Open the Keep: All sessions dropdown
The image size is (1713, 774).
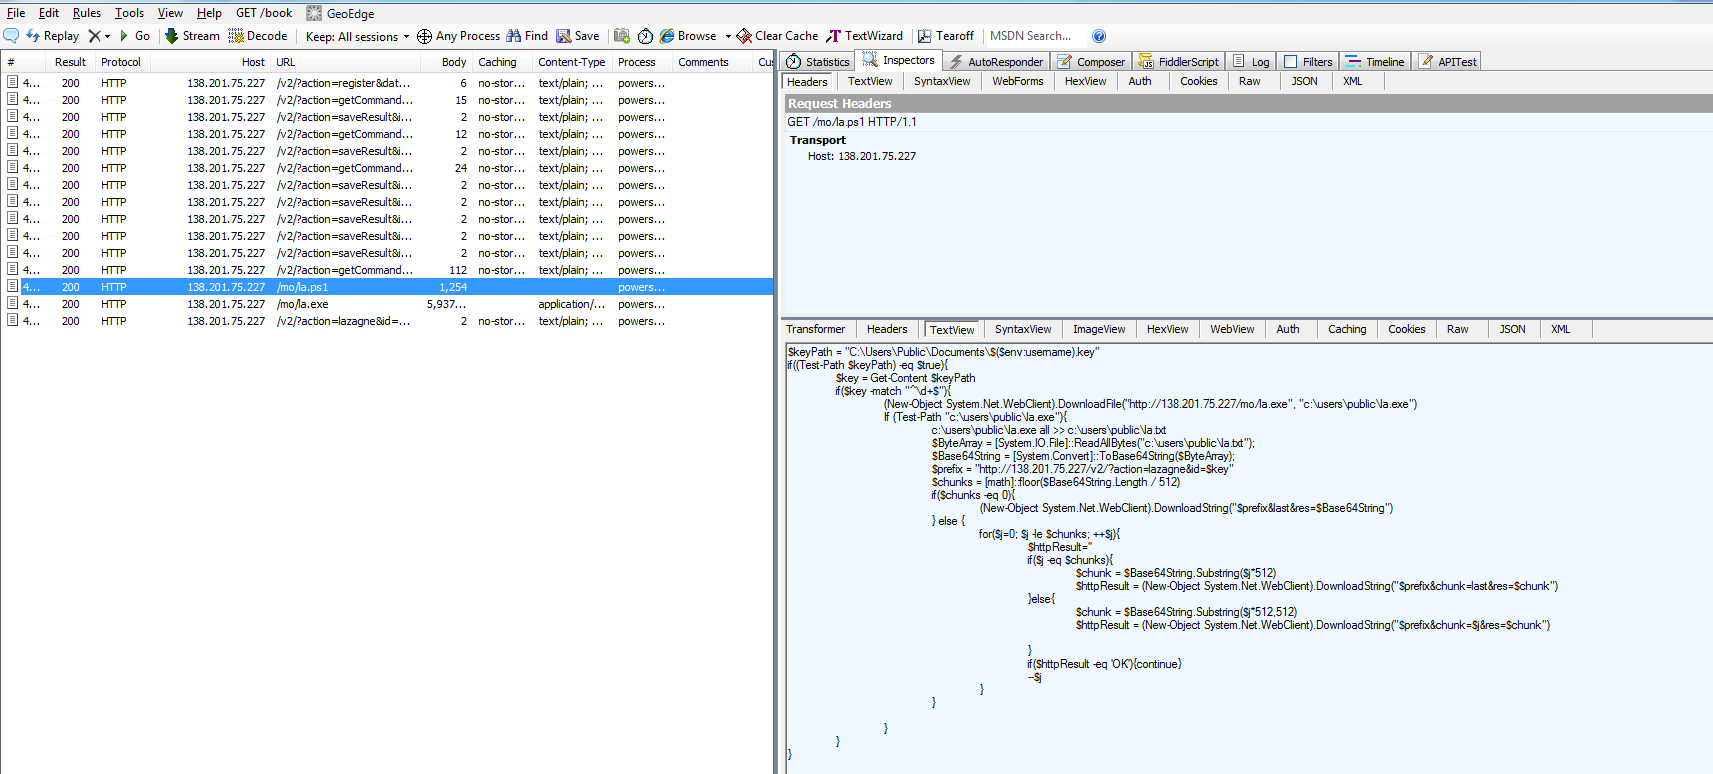pos(357,37)
